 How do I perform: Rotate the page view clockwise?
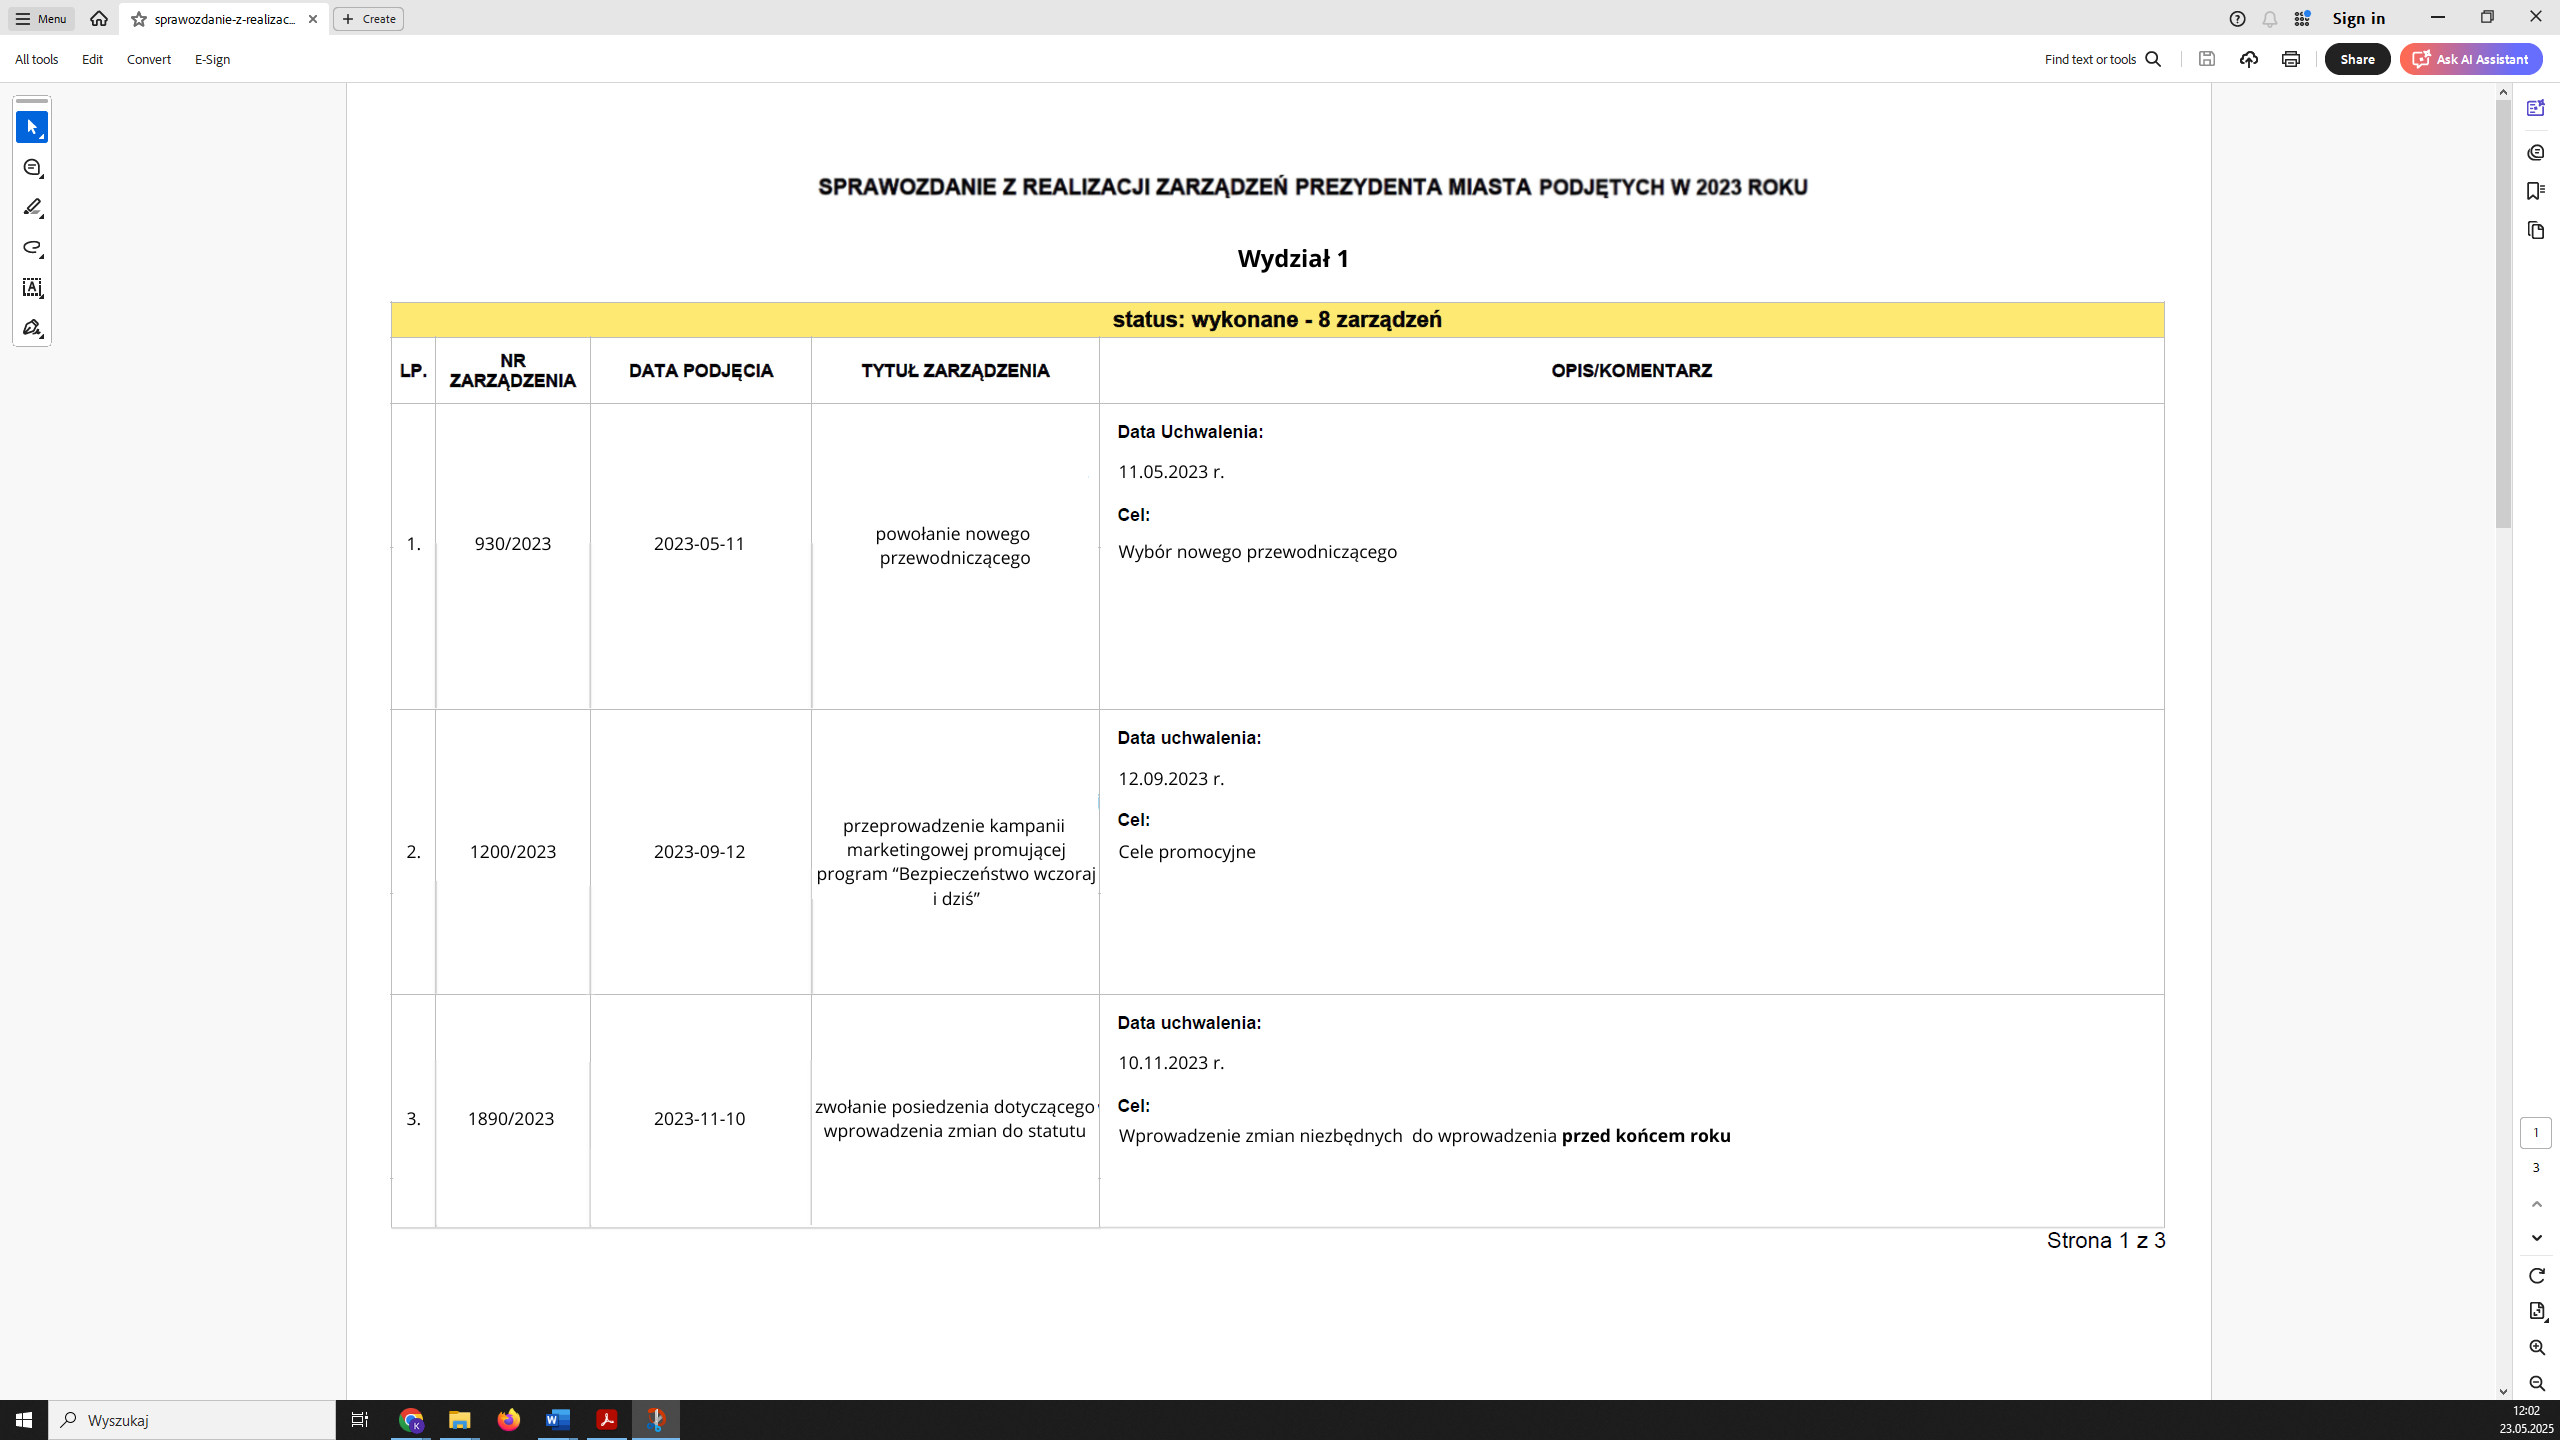tap(2536, 1276)
